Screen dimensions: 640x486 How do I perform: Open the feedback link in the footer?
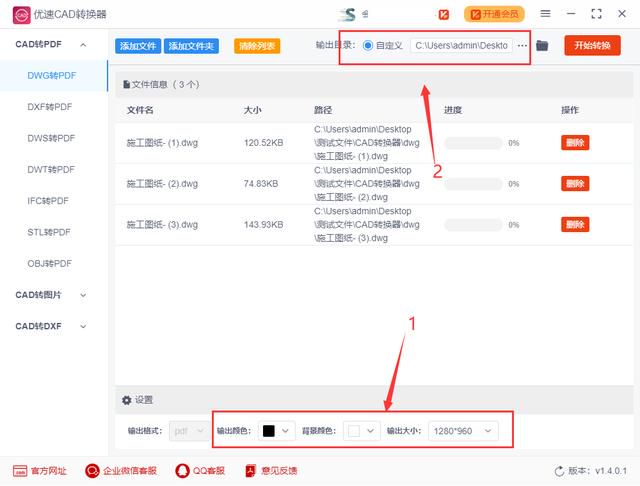[271, 471]
